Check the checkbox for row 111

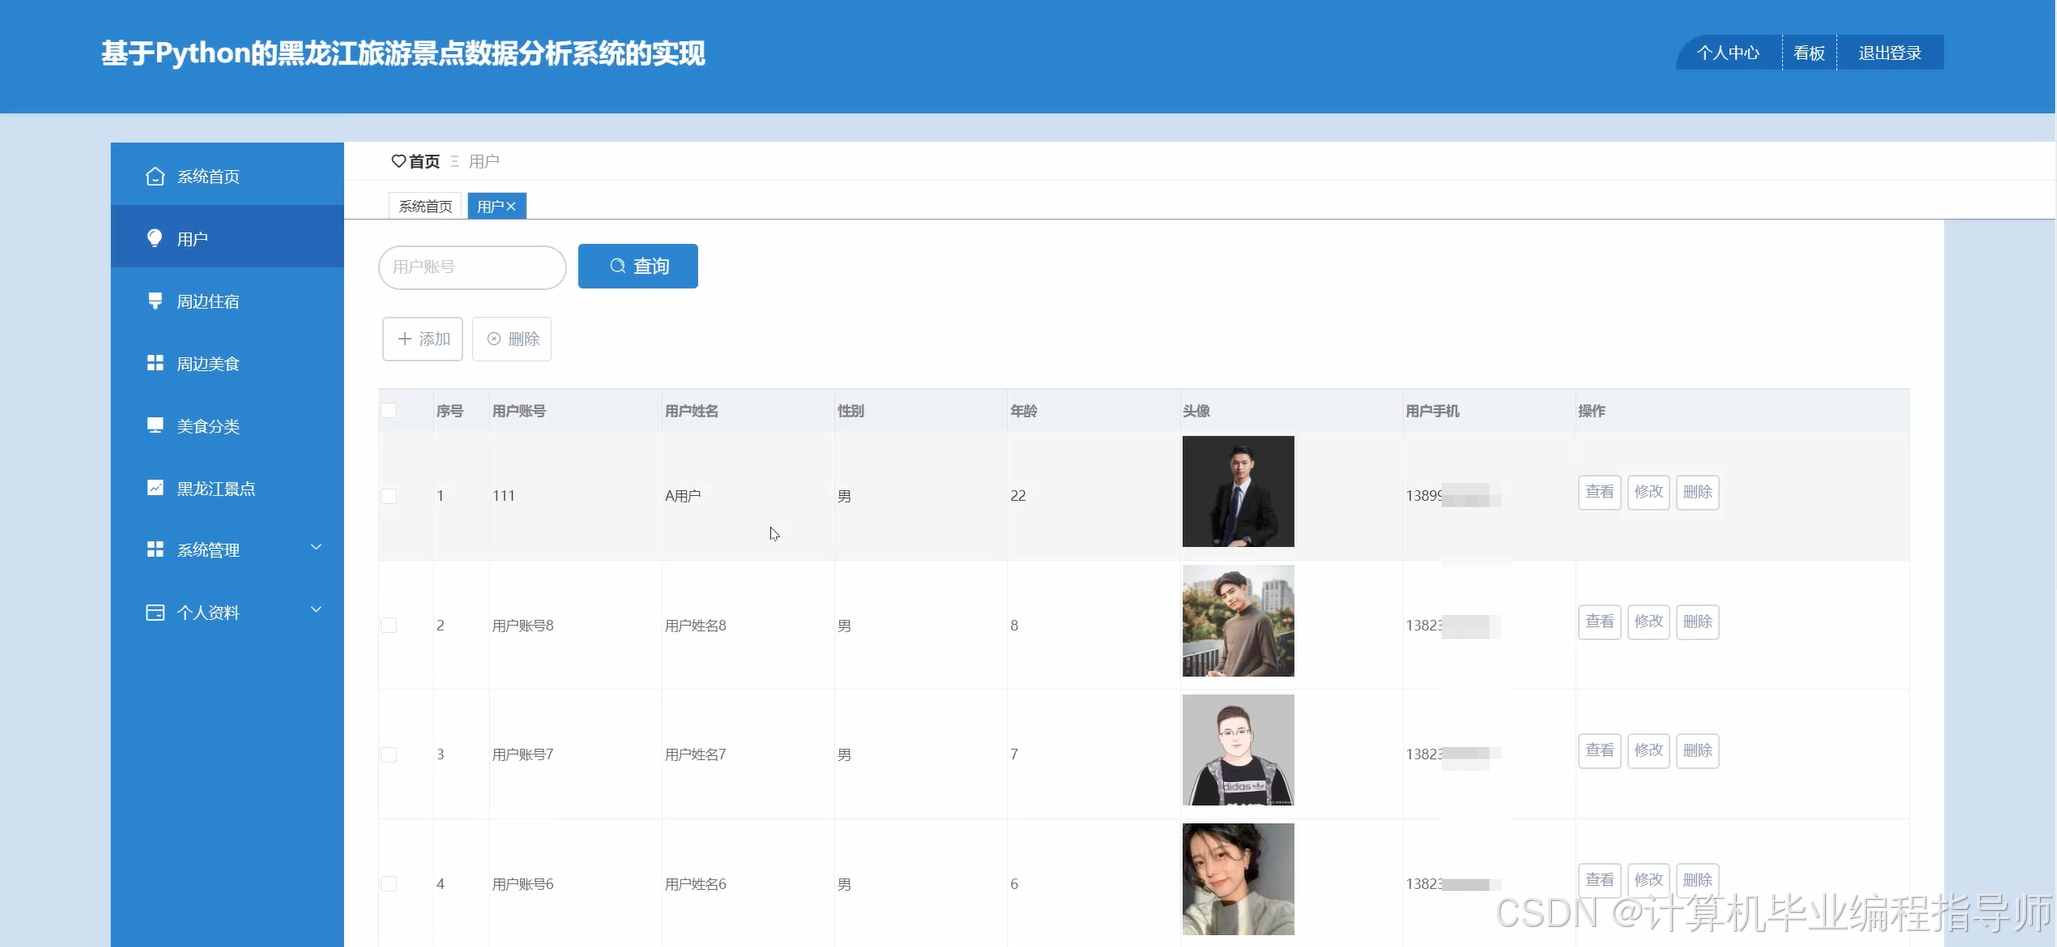tap(389, 496)
